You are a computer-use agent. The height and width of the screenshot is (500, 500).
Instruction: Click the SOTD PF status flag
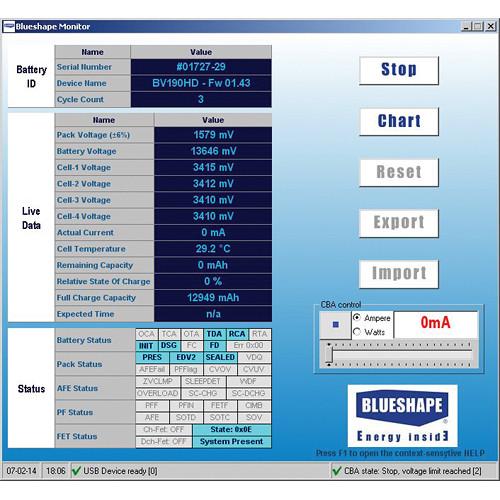click(x=186, y=417)
